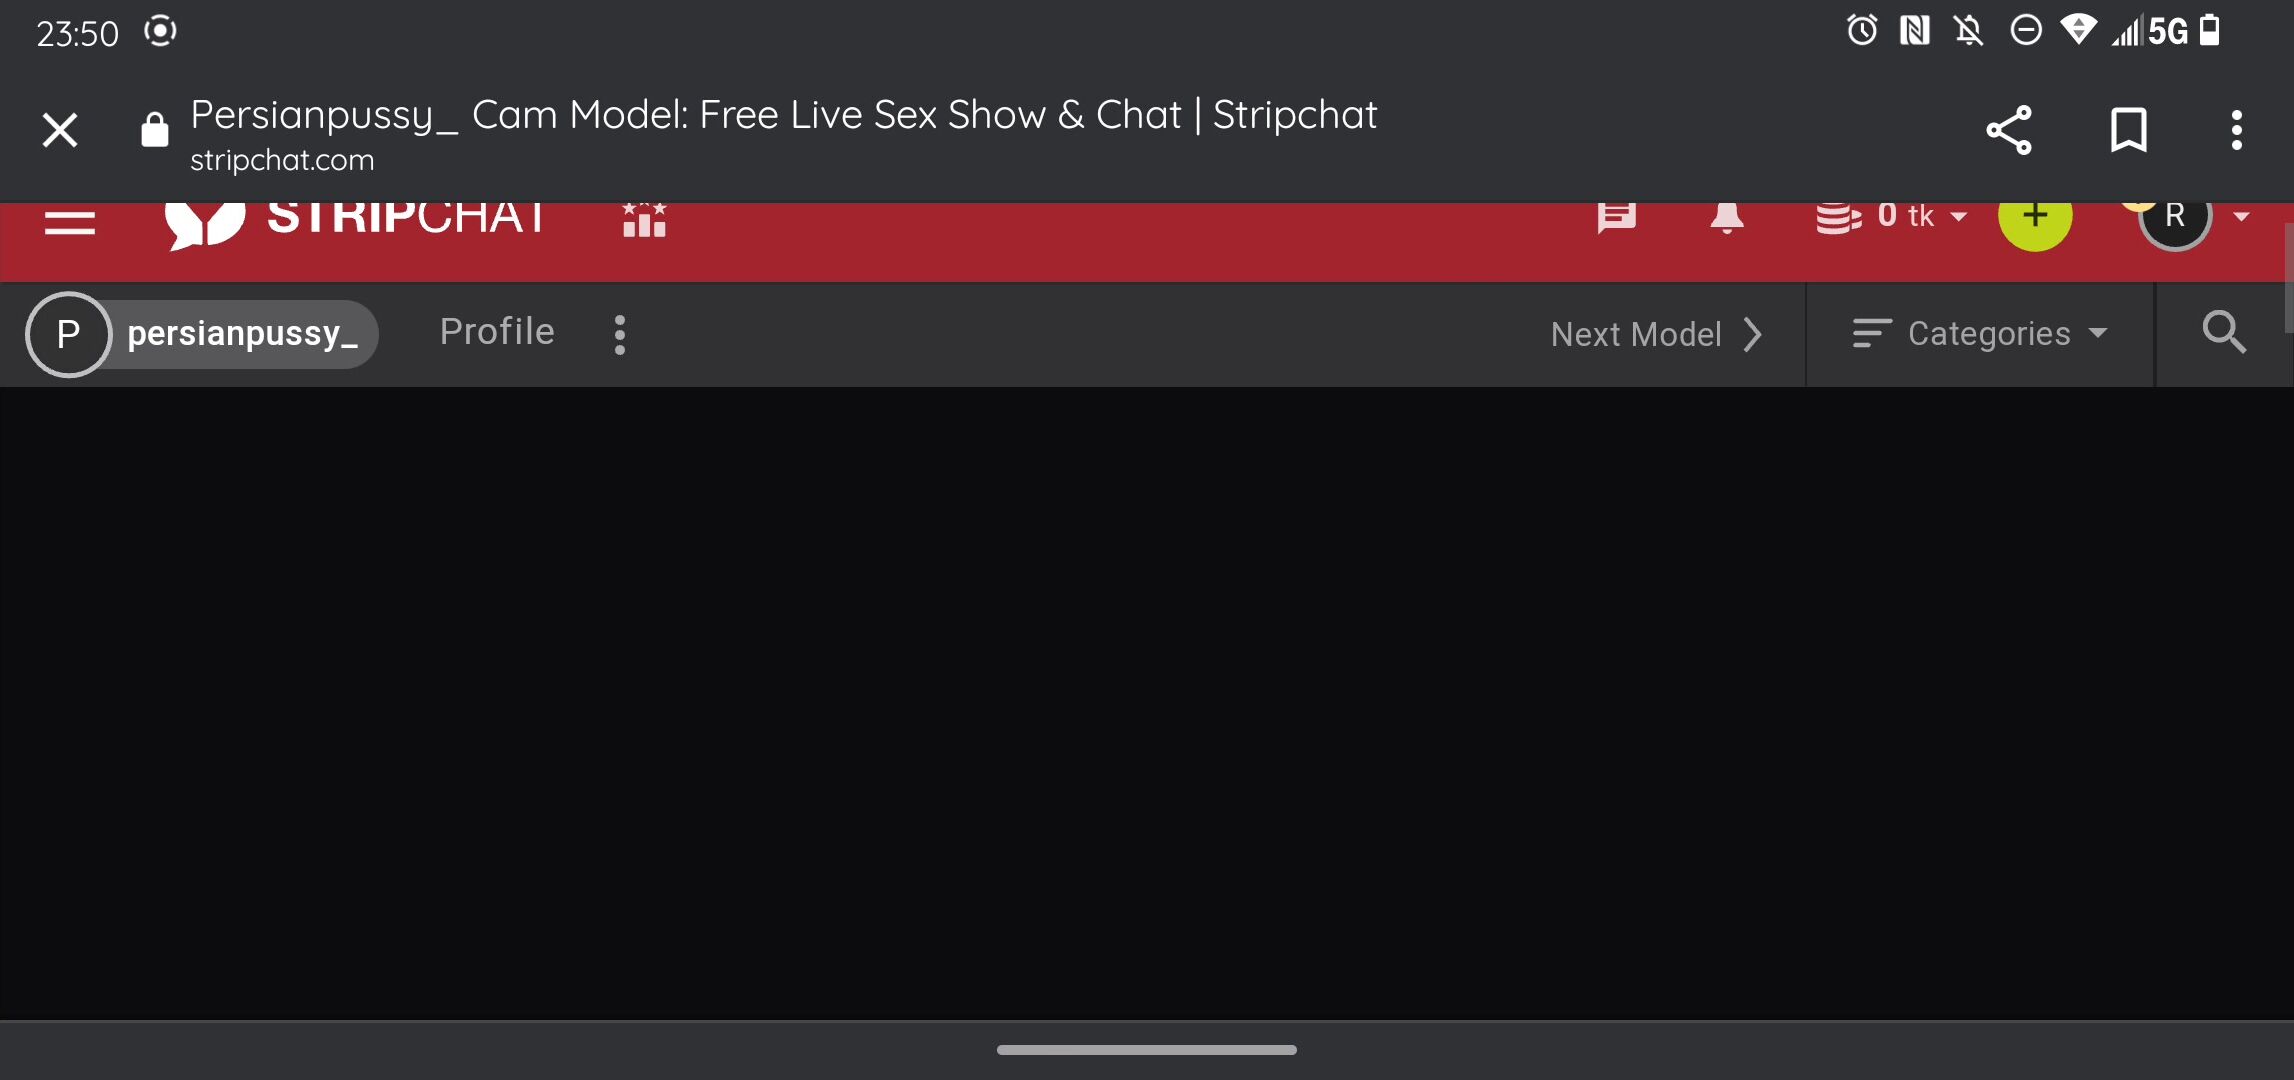Share page via browser share icon
Viewport: 2294px width, 1080px height.
click(2008, 130)
